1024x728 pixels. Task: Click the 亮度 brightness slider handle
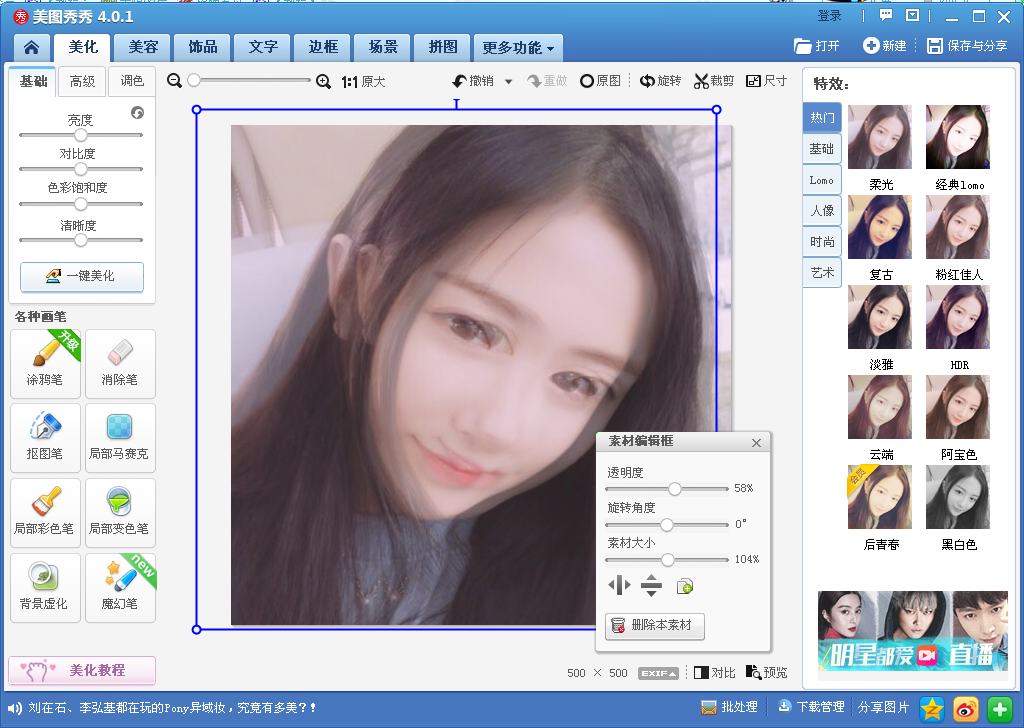pos(80,135)
